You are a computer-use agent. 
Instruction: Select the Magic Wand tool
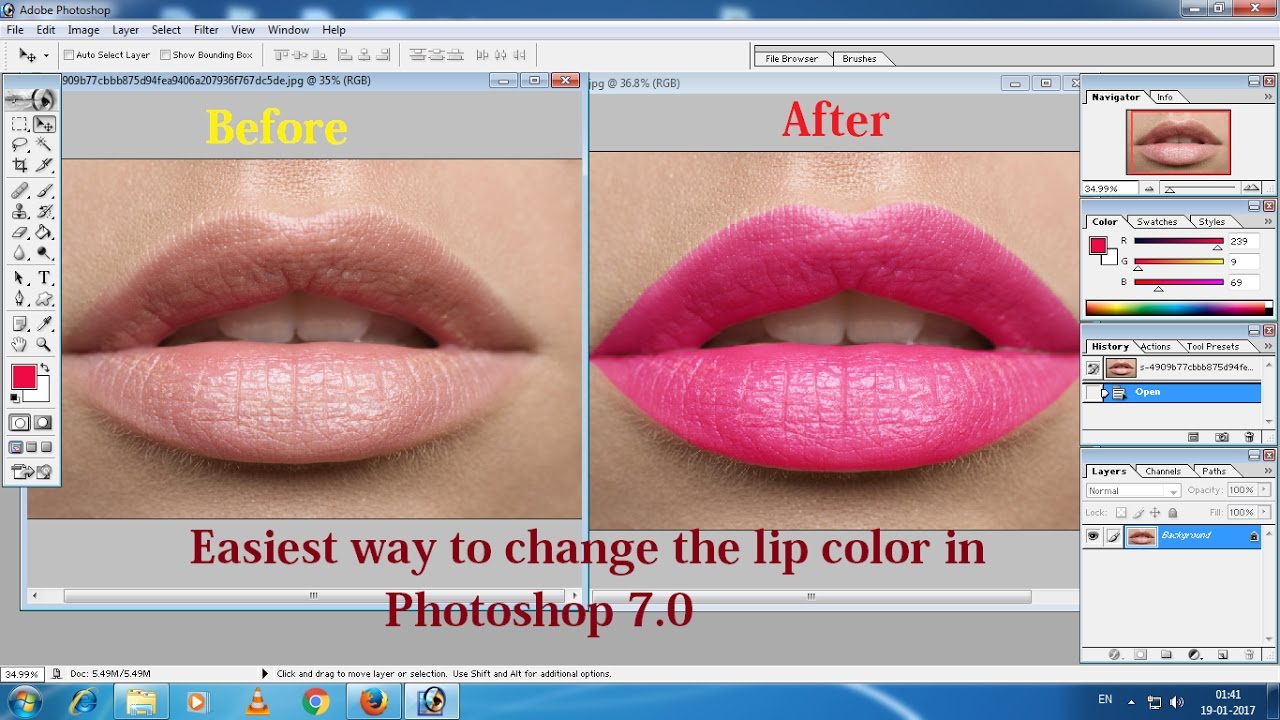tap(44, 145)
